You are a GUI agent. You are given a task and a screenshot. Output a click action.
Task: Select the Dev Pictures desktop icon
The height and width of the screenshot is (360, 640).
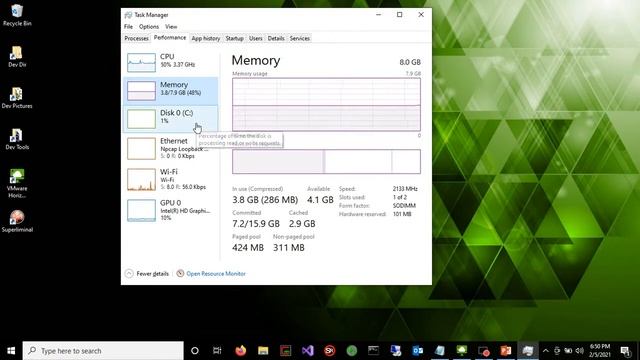tap(17, 98)
